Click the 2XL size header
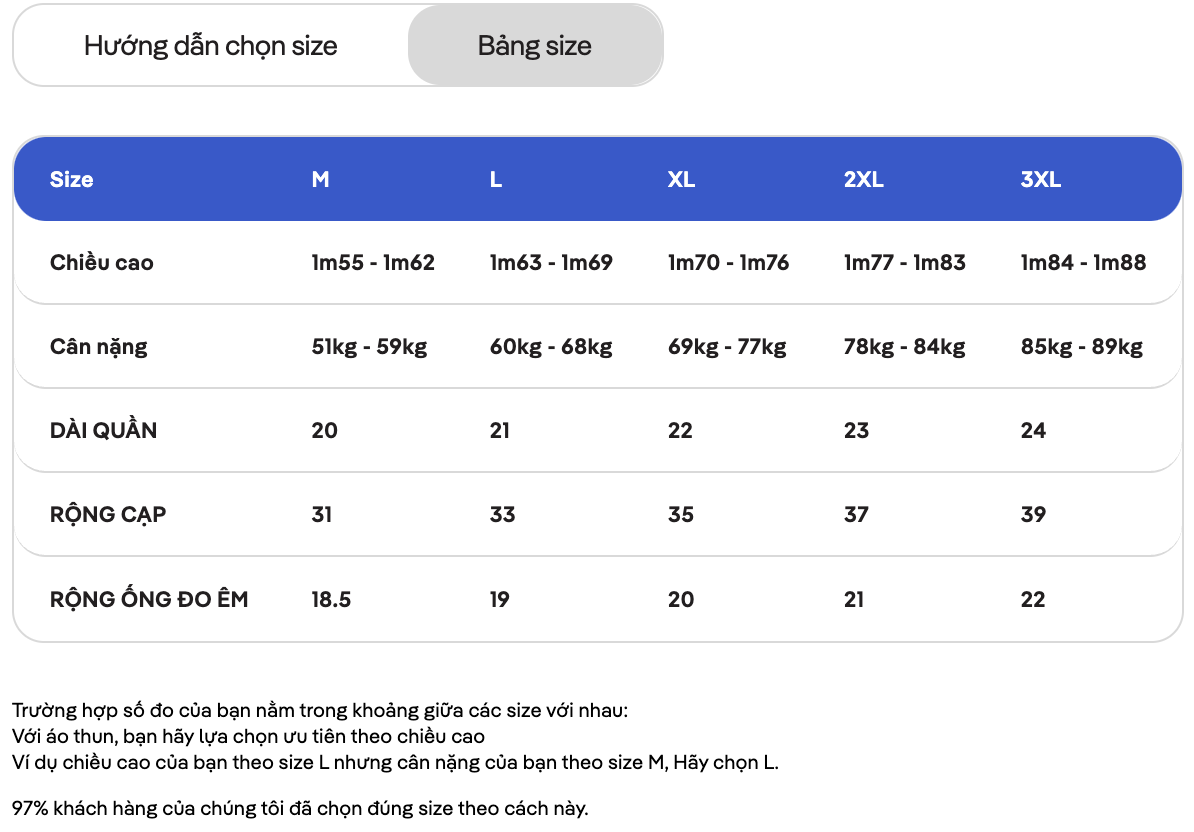Screen dimensions: 1194x832 (864, 180)
